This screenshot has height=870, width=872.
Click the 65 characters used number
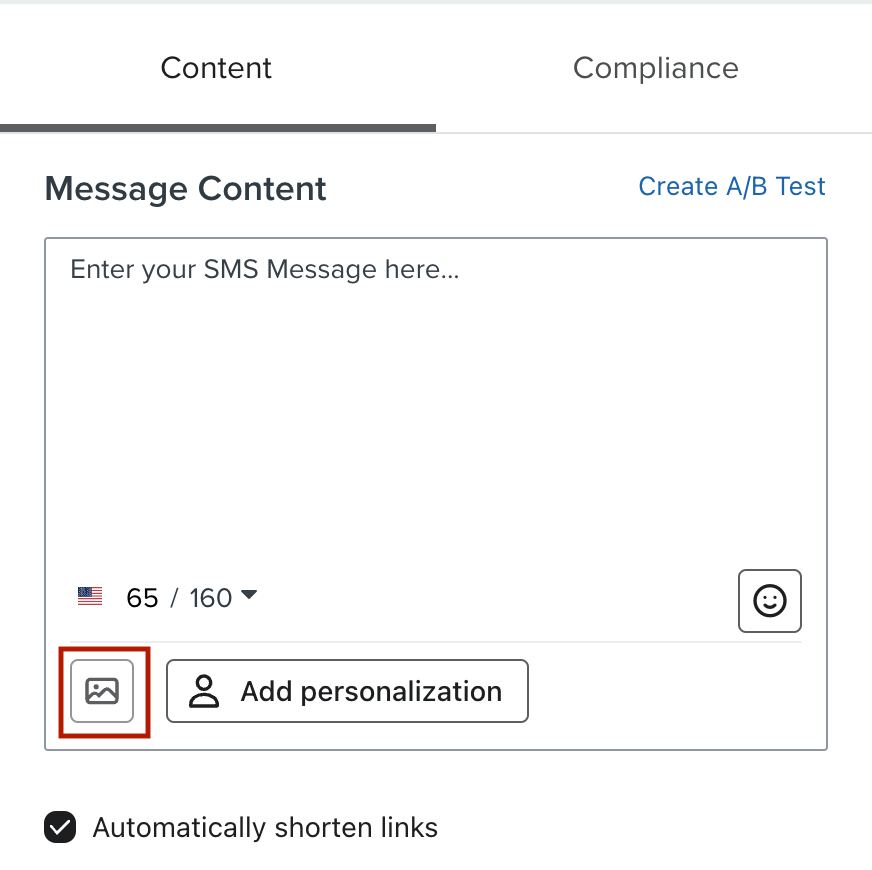click(142, 599)
